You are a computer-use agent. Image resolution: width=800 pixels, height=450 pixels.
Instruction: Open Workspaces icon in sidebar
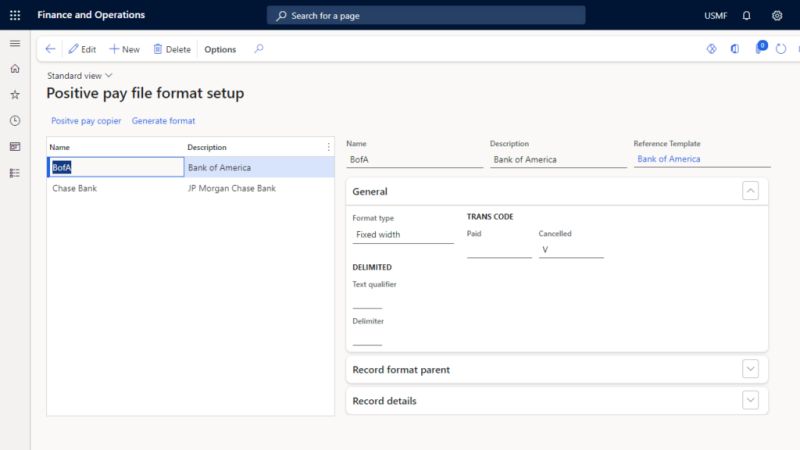[x=15, y=146]
